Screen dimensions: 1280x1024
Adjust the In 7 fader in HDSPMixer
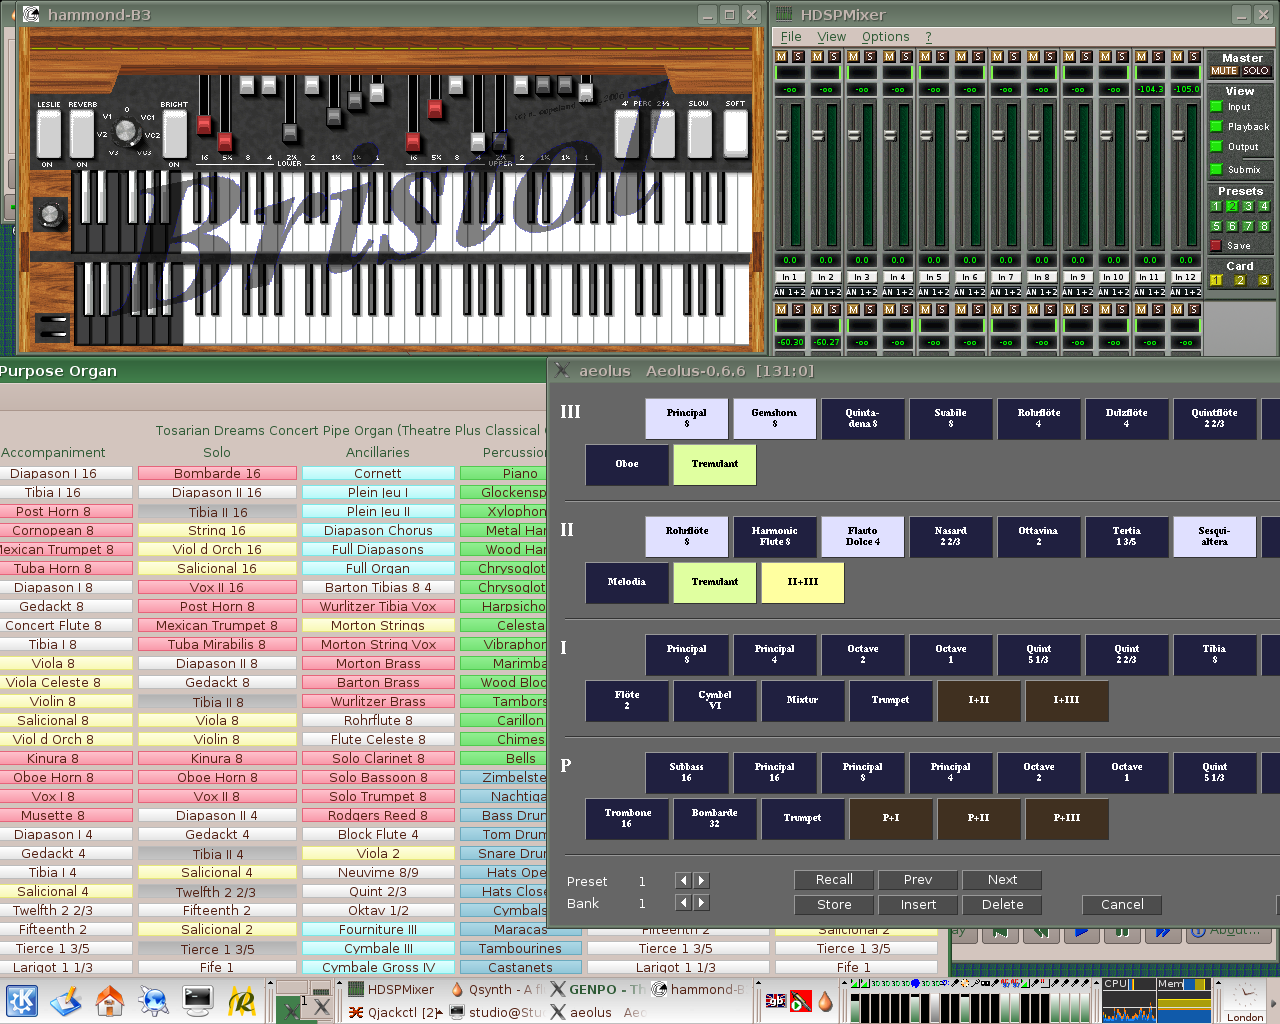pyautogui.click(x=998, y=136)
